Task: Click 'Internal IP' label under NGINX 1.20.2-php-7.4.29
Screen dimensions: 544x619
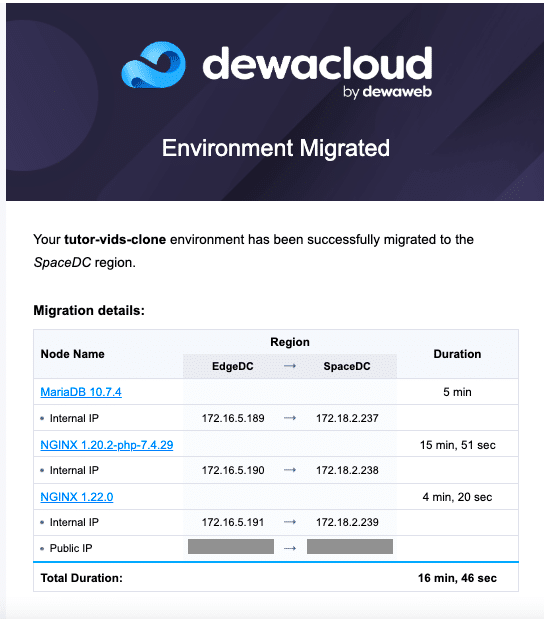Action: [74, 470]
